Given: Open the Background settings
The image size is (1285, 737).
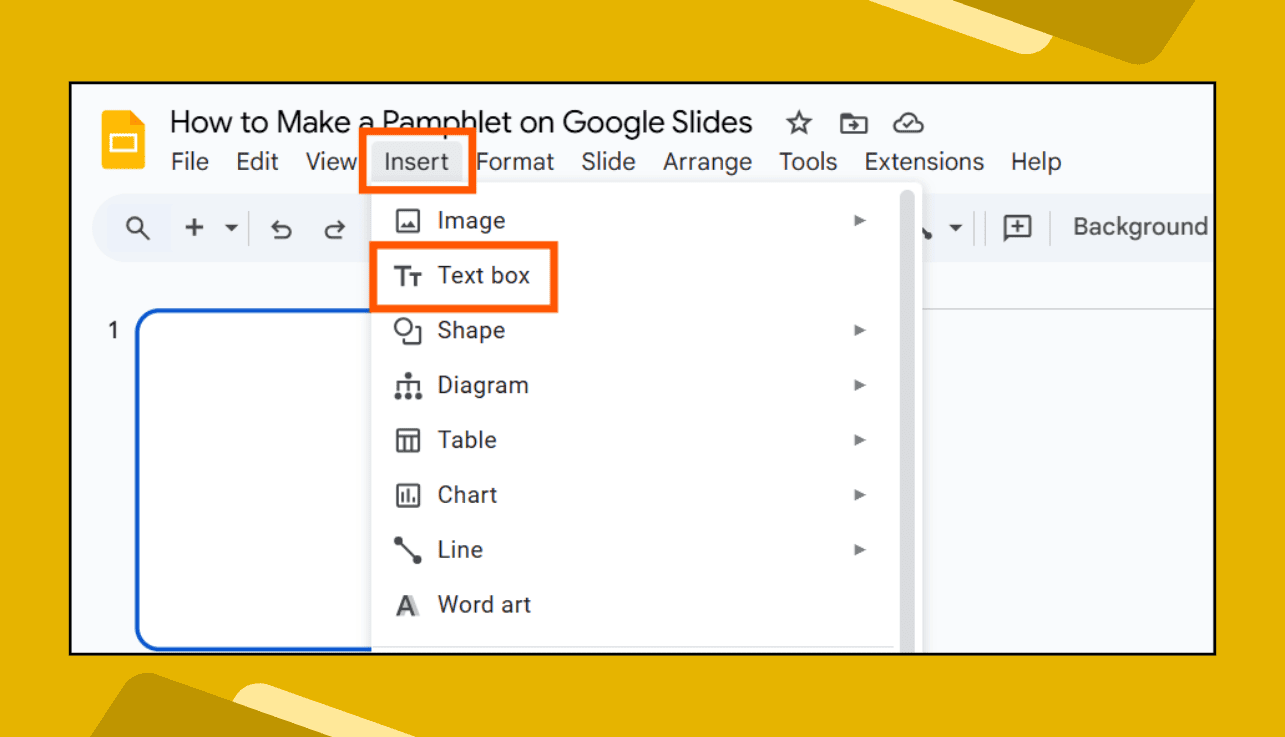Looking at the screenshot, I should click(1139, 226).
